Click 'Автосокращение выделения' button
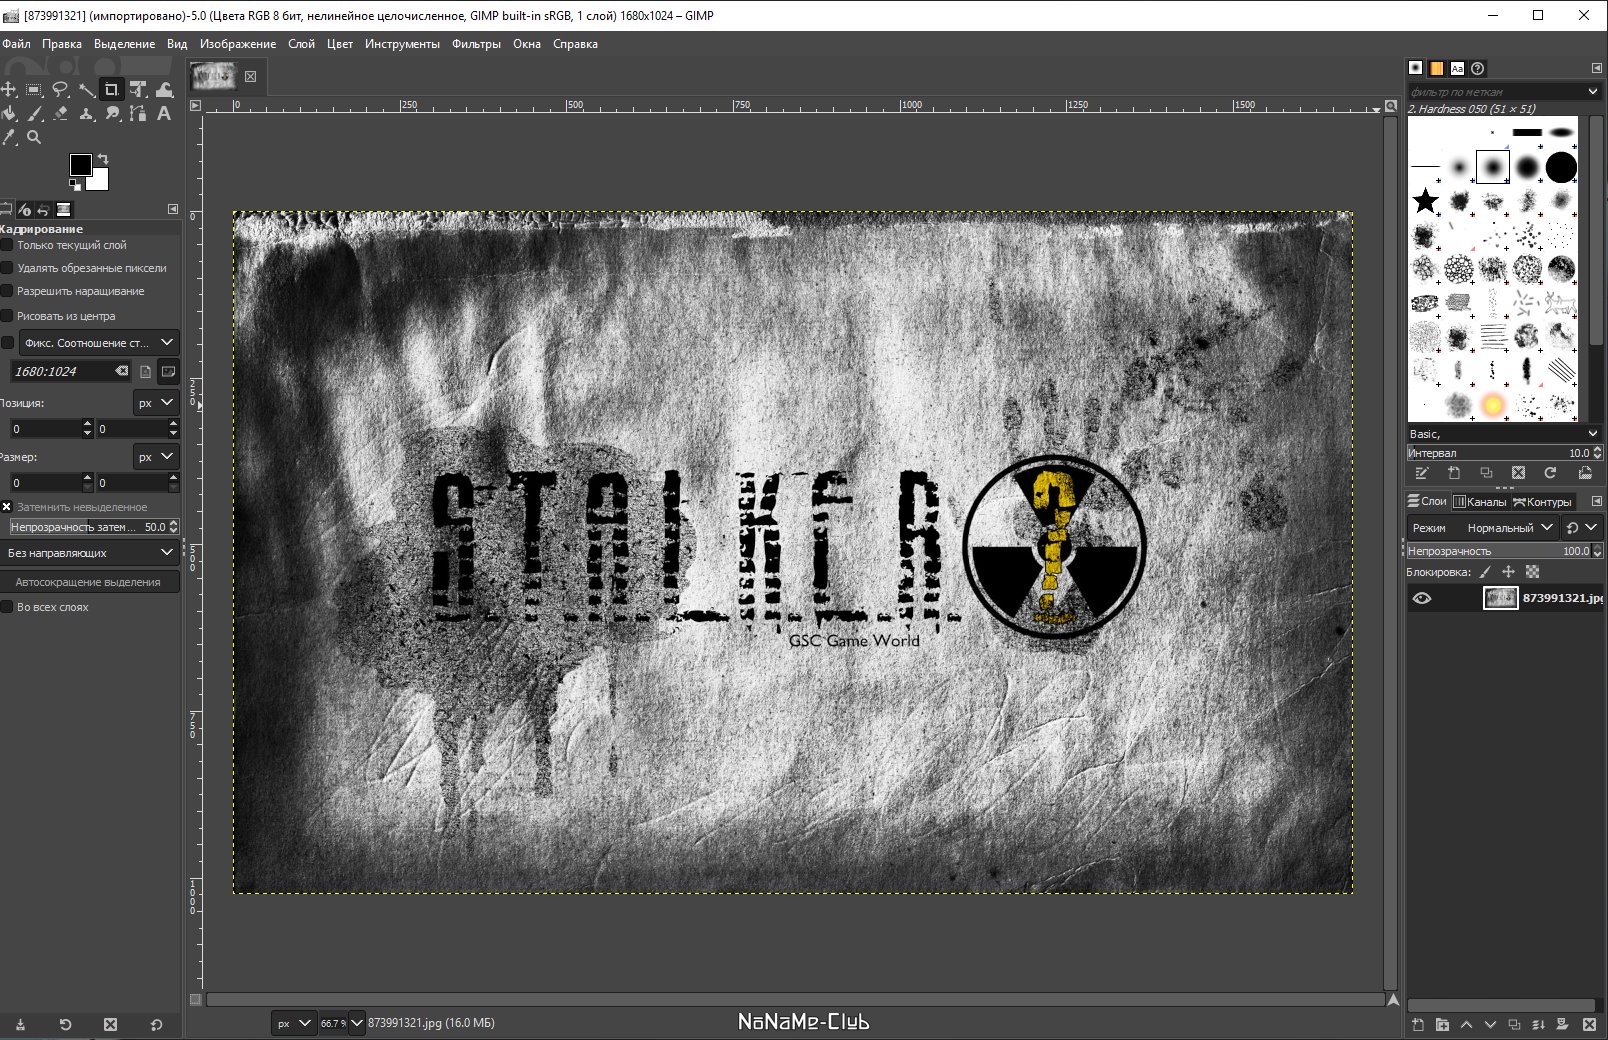 [x=89, y=582]
